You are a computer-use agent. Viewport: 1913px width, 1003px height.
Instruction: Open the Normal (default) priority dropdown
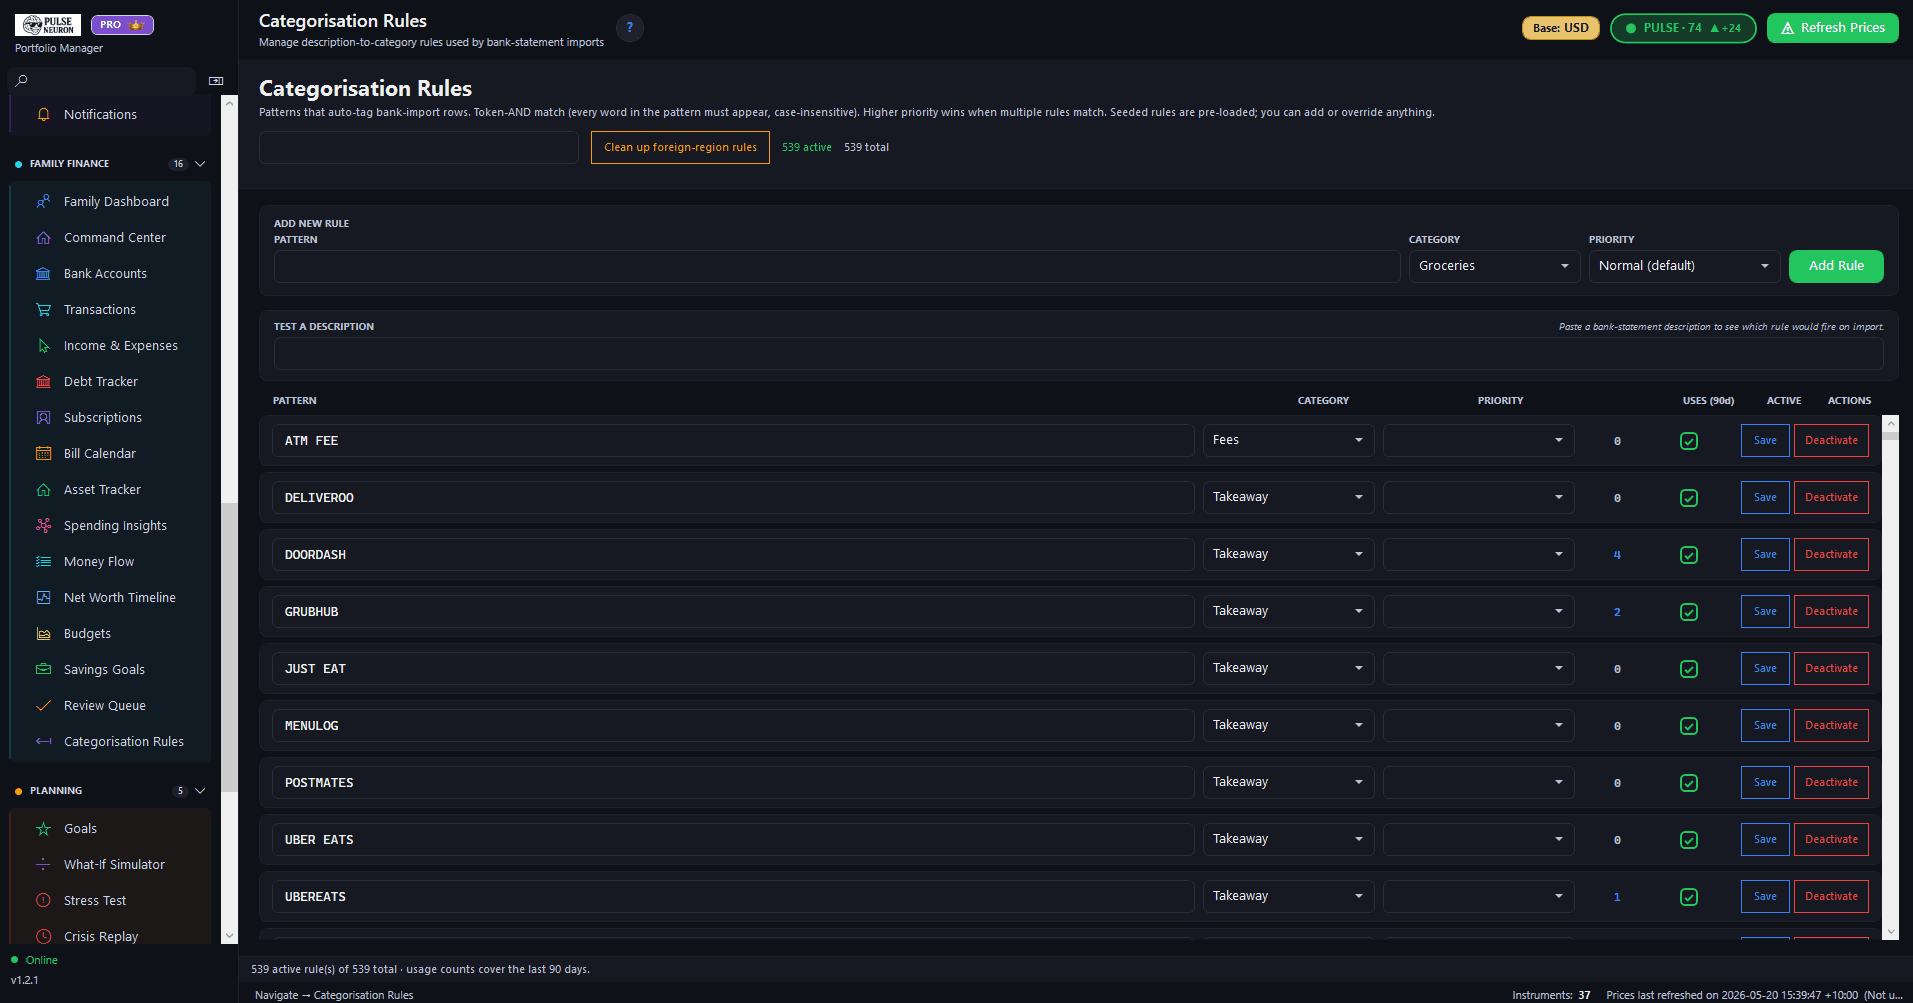coord(1684,266)
